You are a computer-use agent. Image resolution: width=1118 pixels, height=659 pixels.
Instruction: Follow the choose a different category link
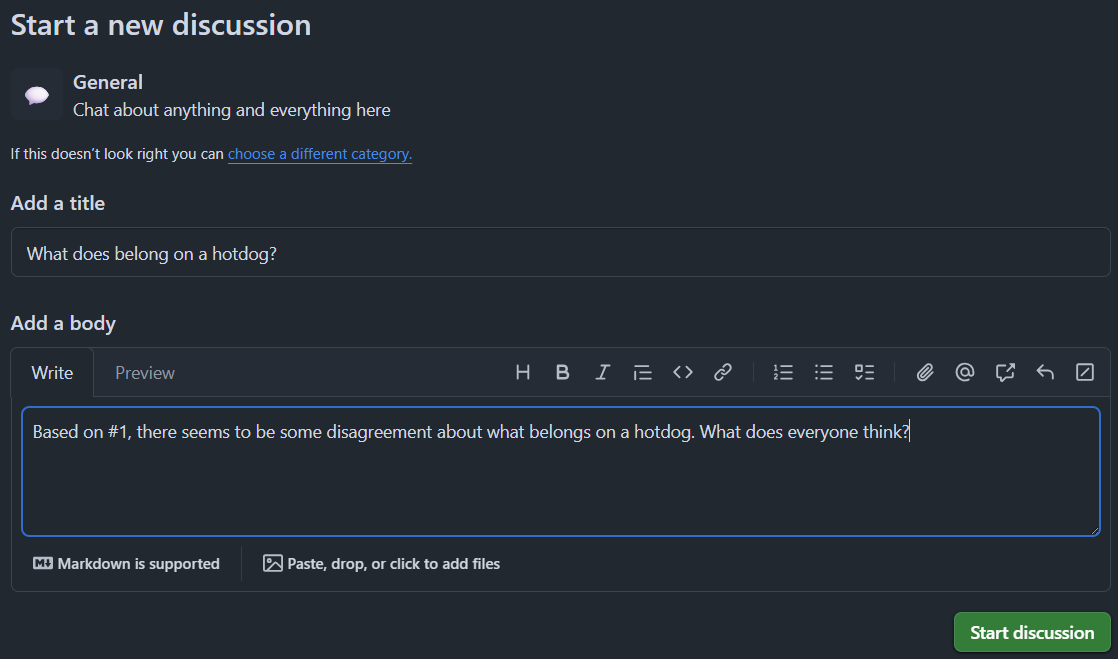tap(319, 154)
